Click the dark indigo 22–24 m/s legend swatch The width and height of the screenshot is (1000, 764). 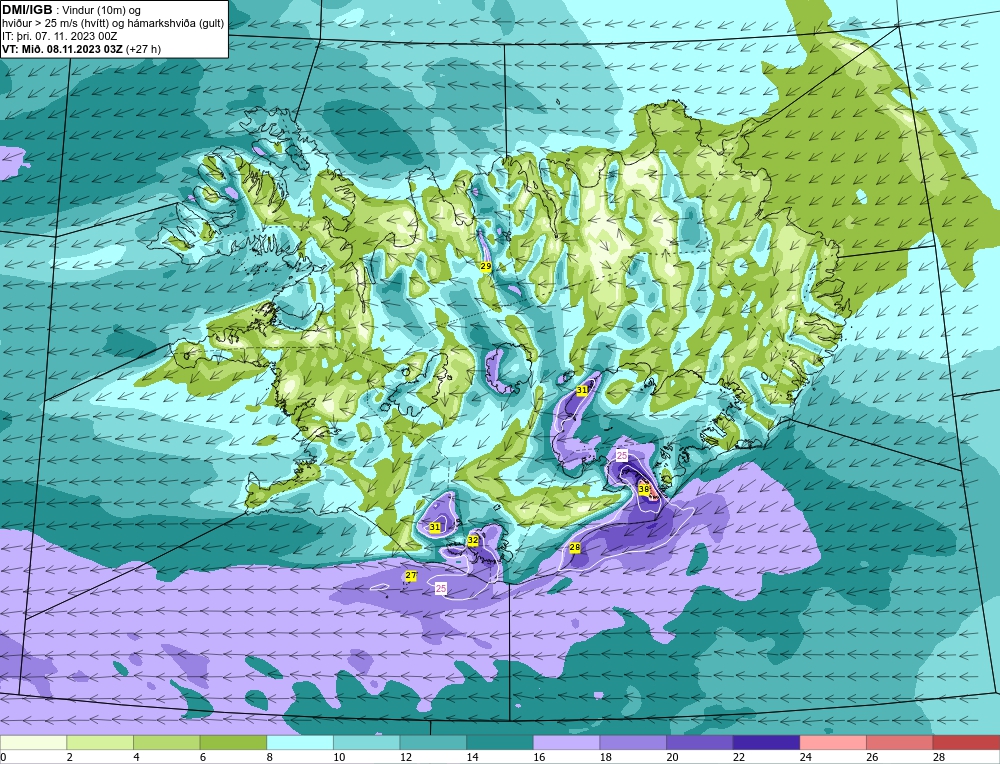coord(766,742)
